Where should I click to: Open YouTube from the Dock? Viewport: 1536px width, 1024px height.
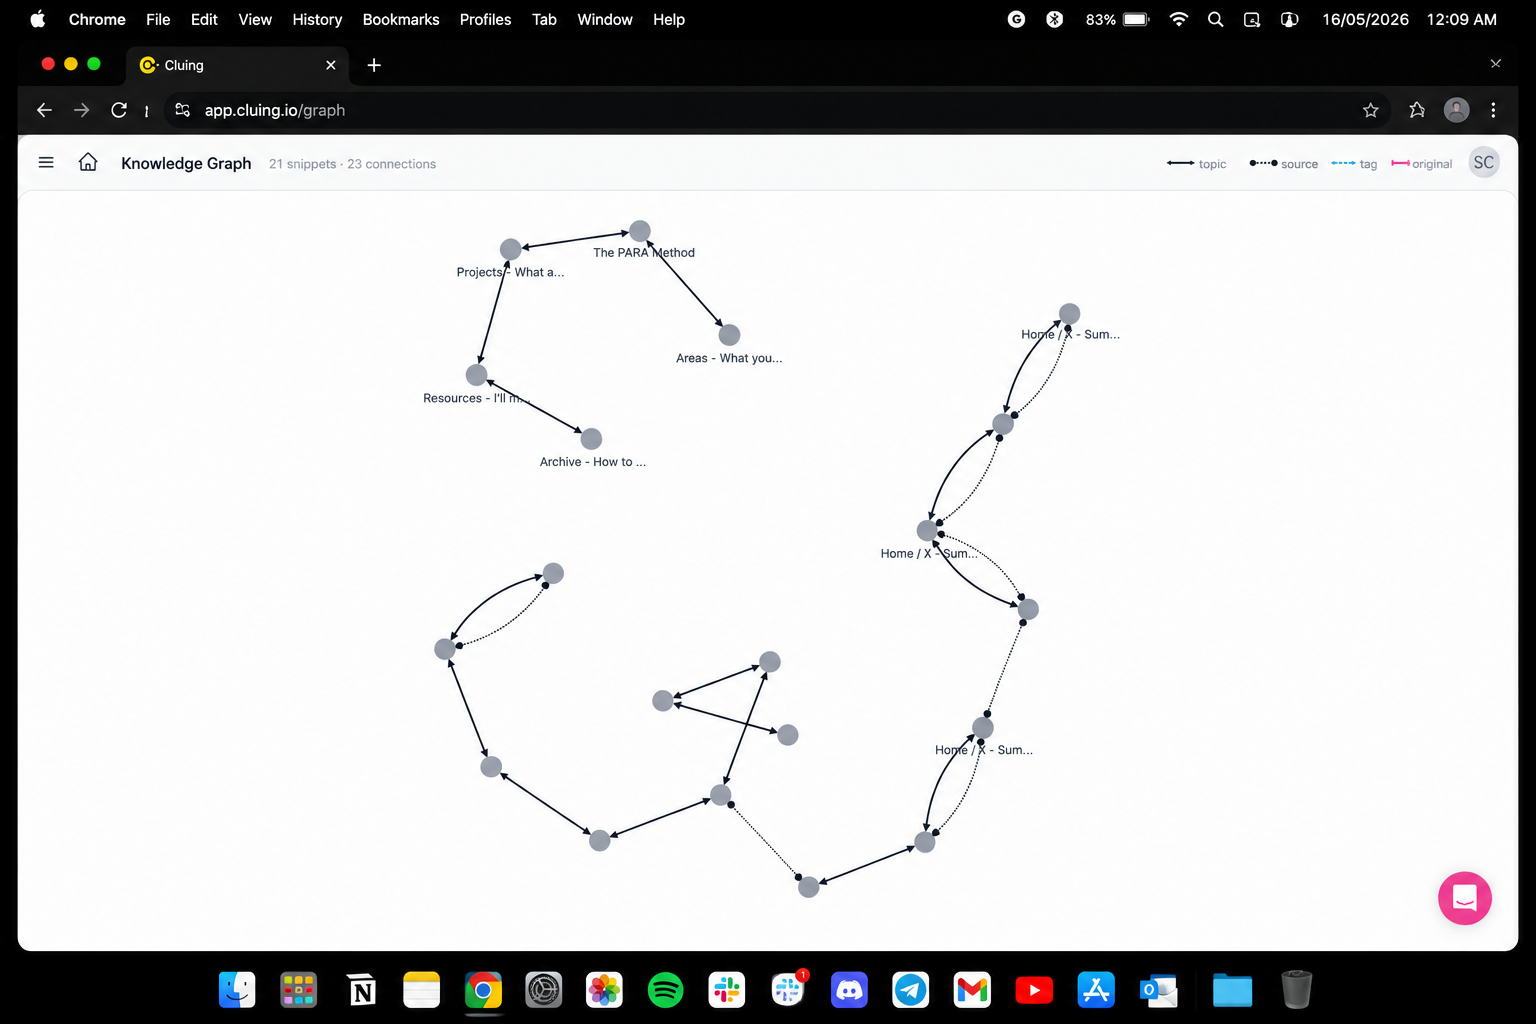(x=1034, y=990)
